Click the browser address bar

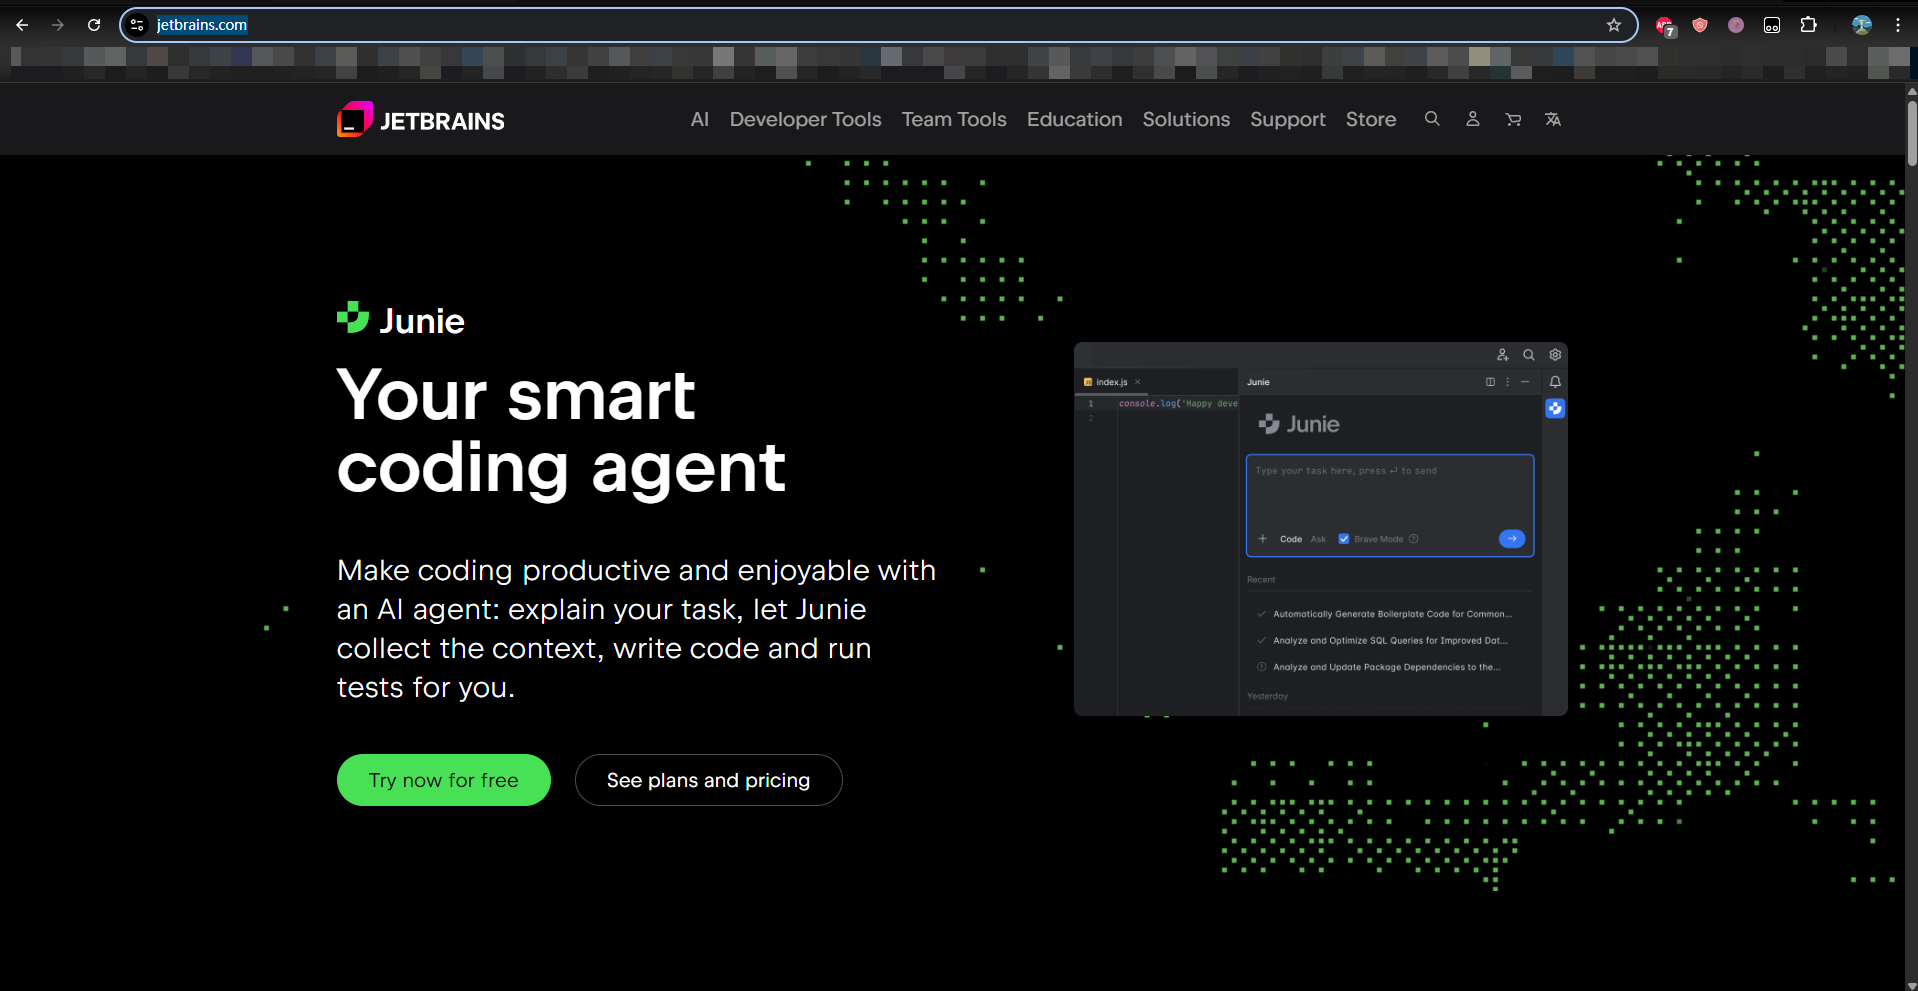click(x=878, y=25)
